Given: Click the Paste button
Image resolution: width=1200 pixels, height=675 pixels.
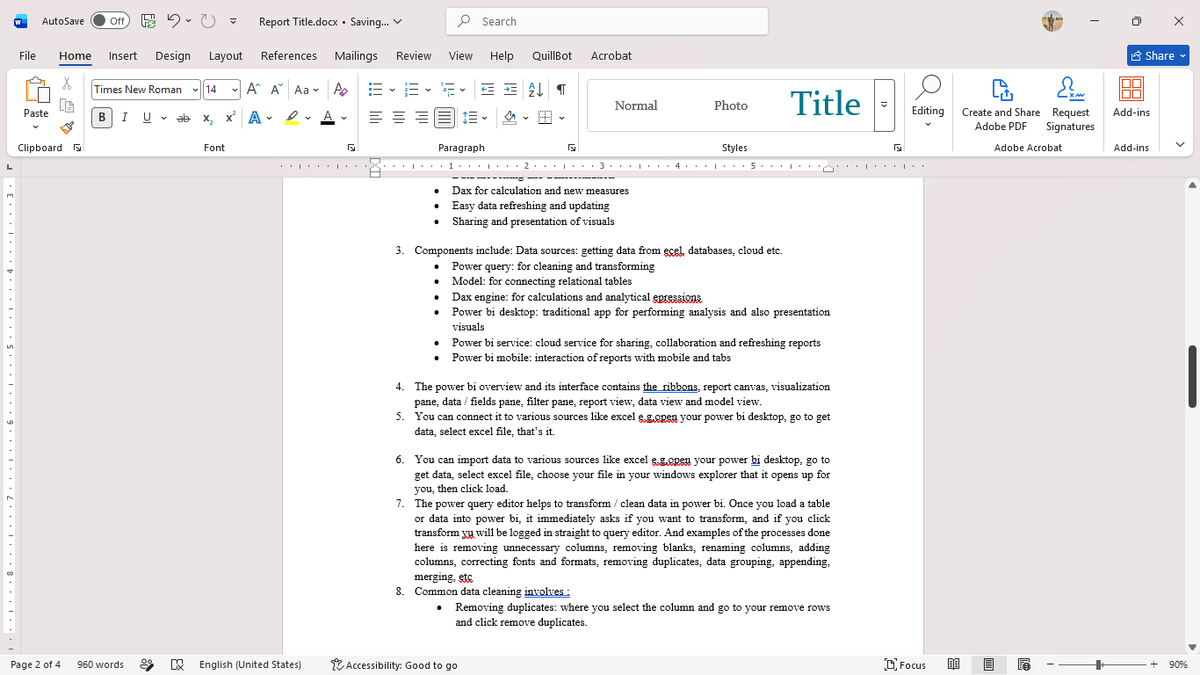Looking at the screenshot, I should tap(35, 103).
